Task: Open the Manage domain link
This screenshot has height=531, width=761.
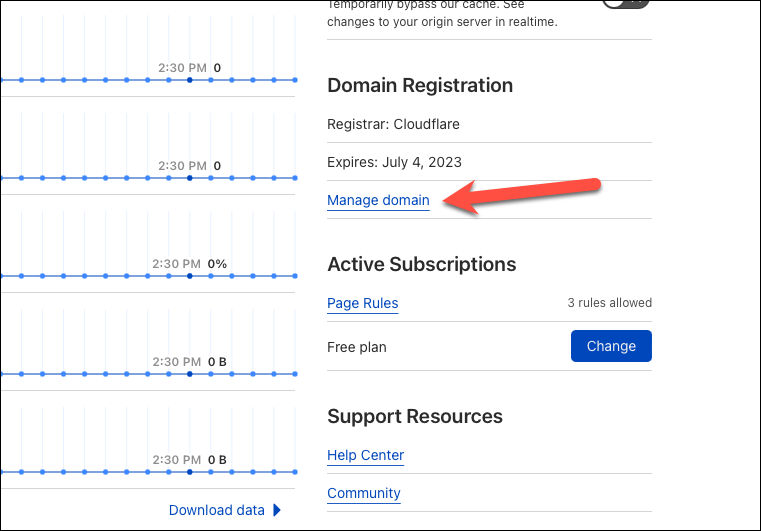Action: click(378, 200)
